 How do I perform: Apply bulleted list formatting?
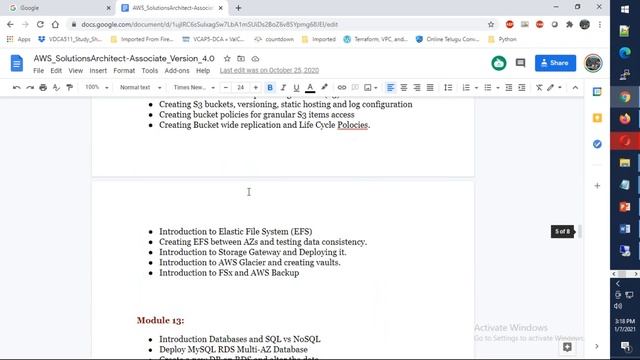[x=487, y=87]
